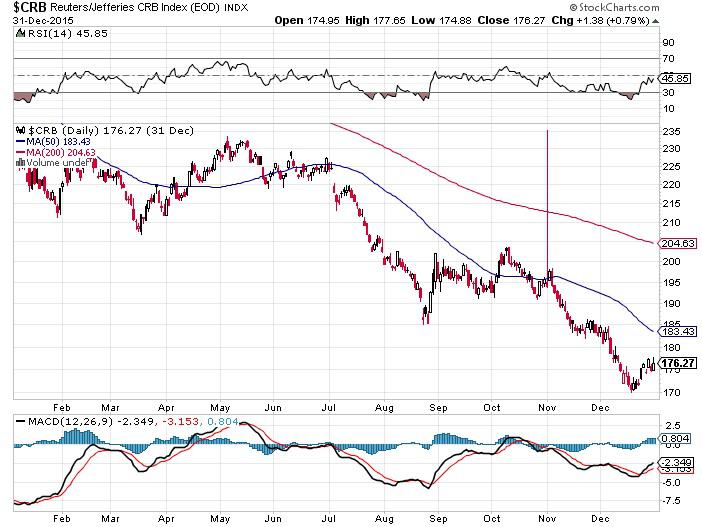Click the blue MA(50) legend line marker
The width and height of the screenshot is (702, 527).
(x=21, y=141)
